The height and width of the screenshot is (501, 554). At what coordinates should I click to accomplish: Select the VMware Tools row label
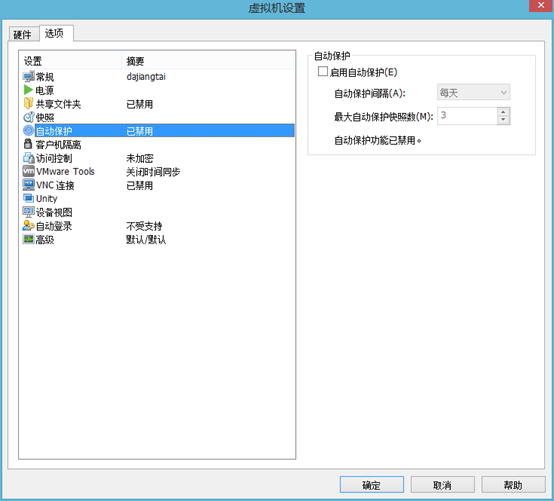[x=65, y=171]
